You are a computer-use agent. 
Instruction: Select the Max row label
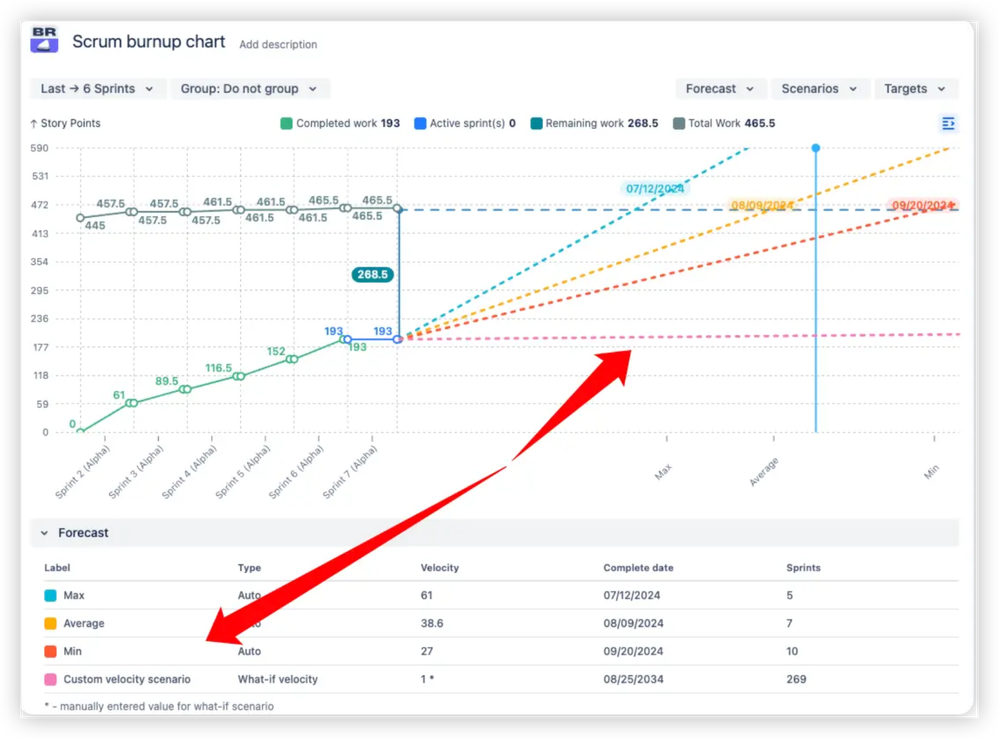74,596
